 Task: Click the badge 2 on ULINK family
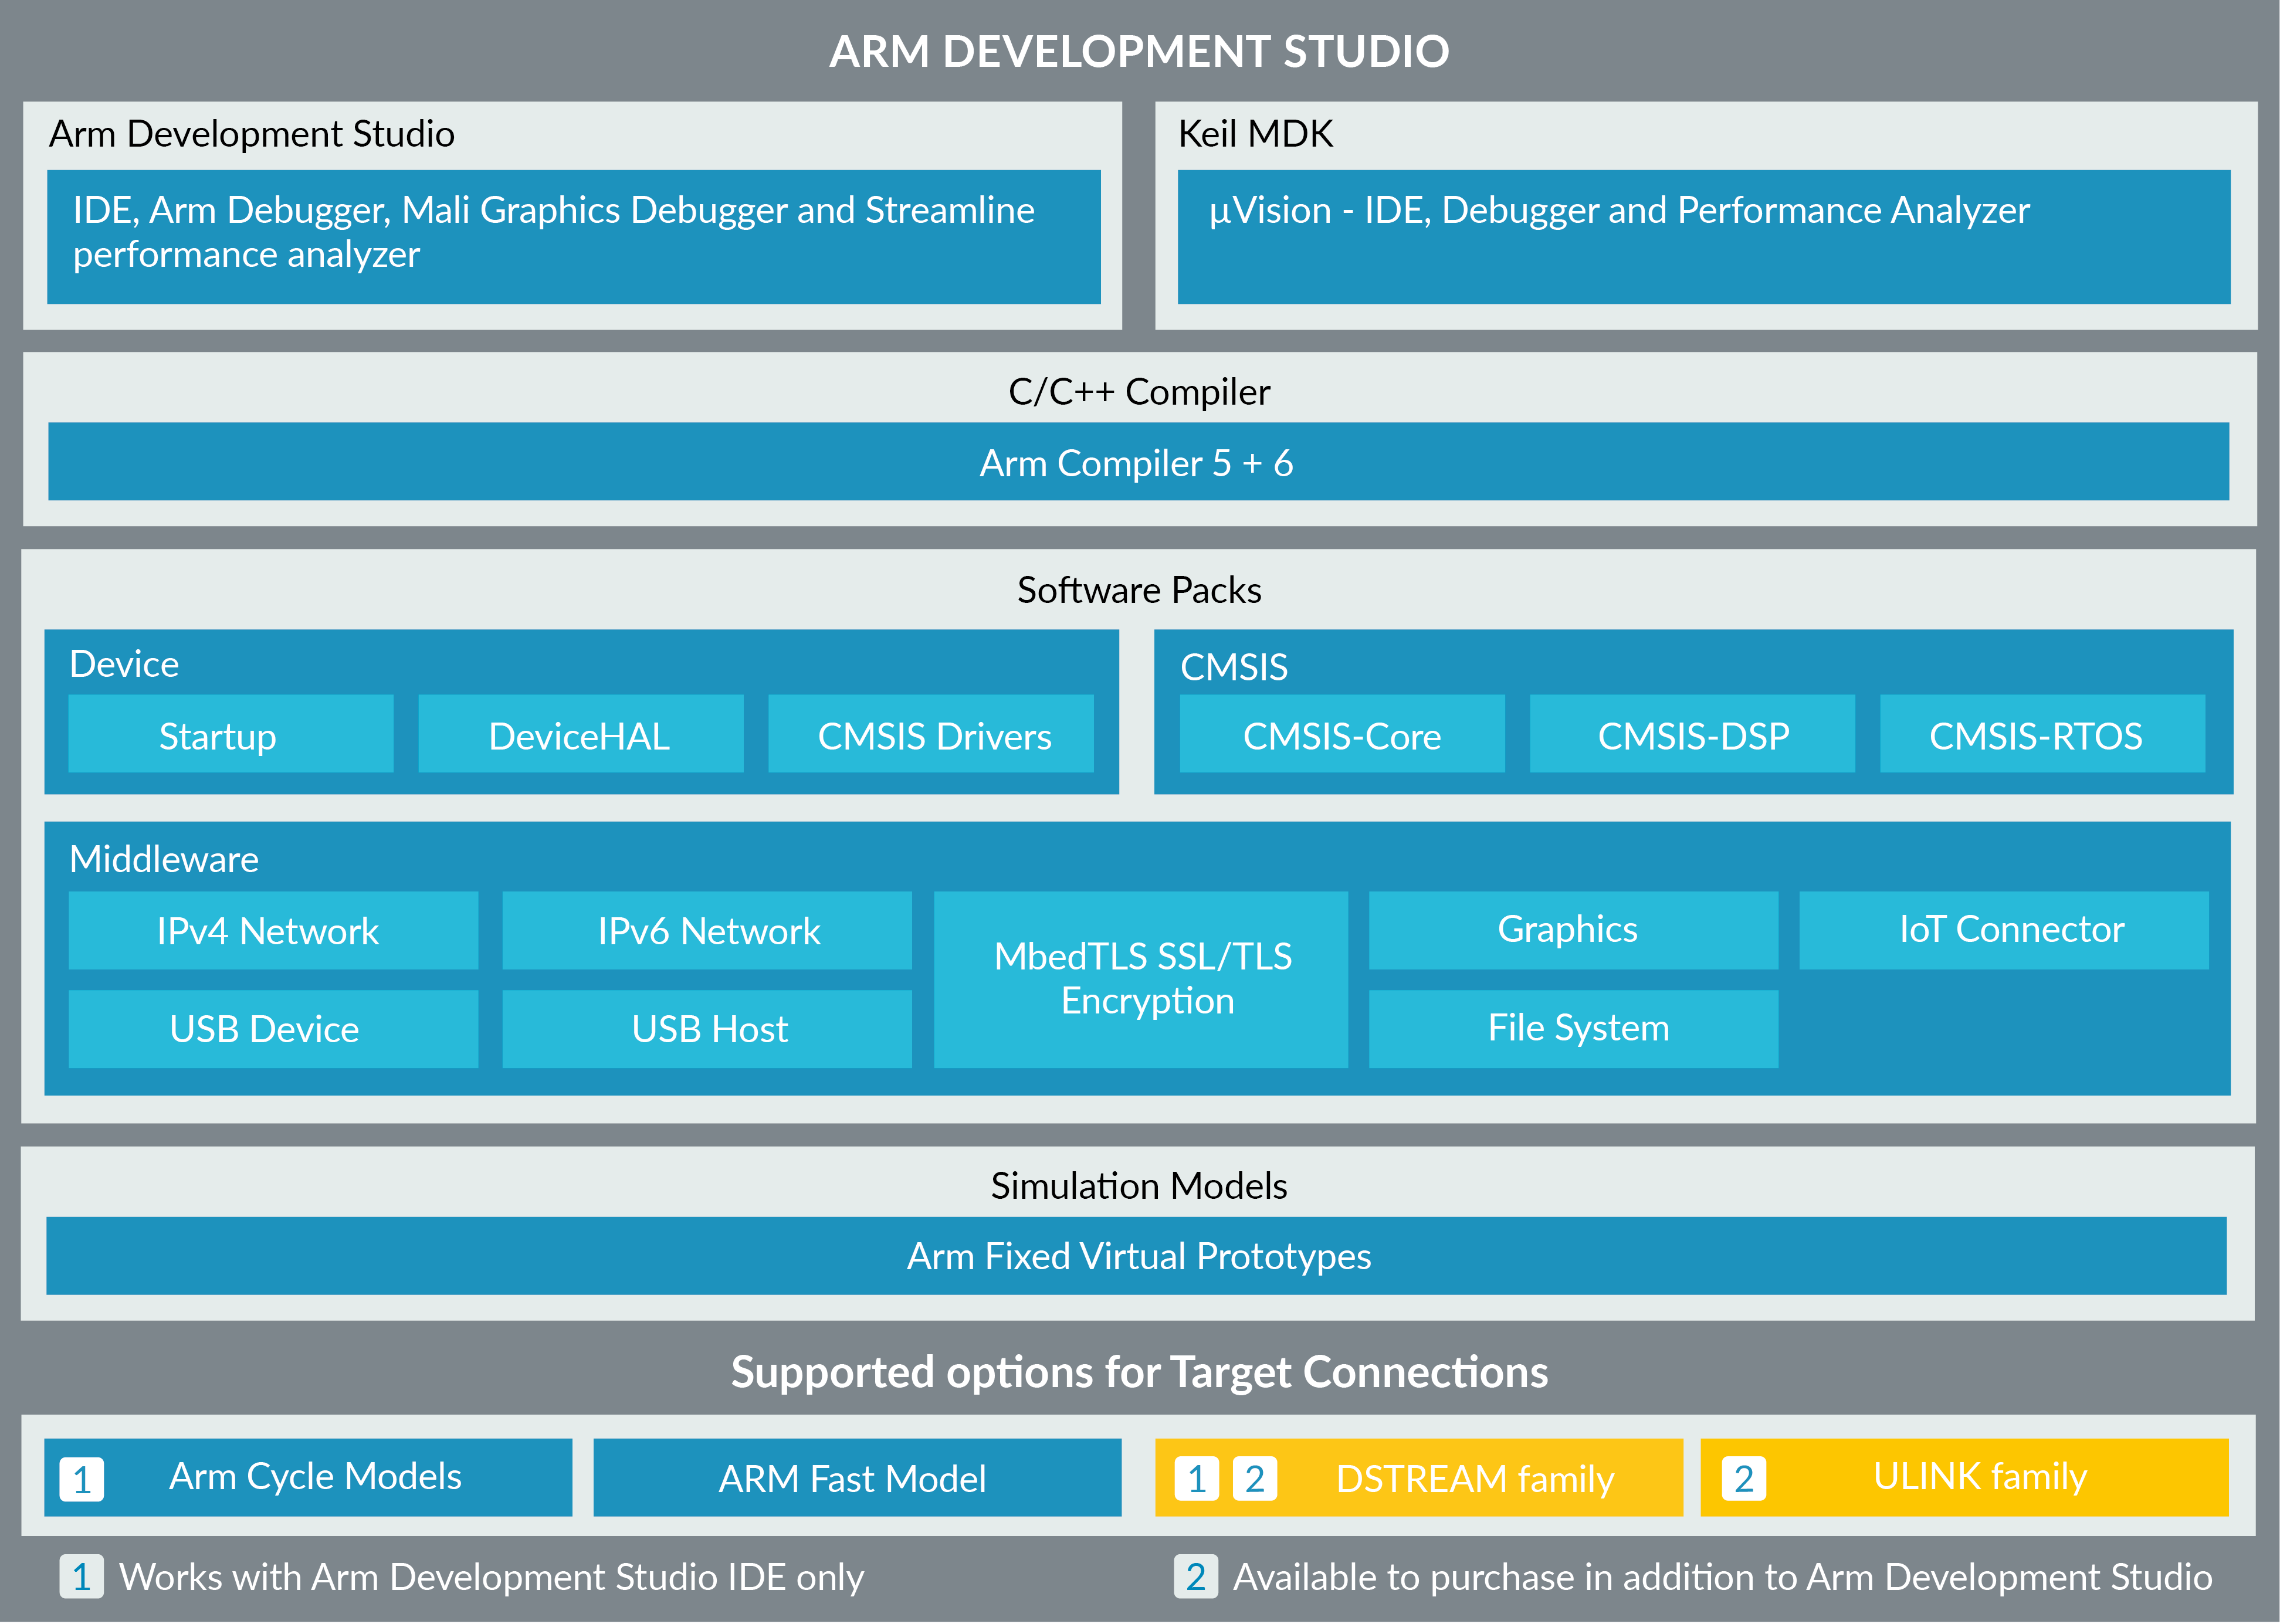click(1743, 1478)
